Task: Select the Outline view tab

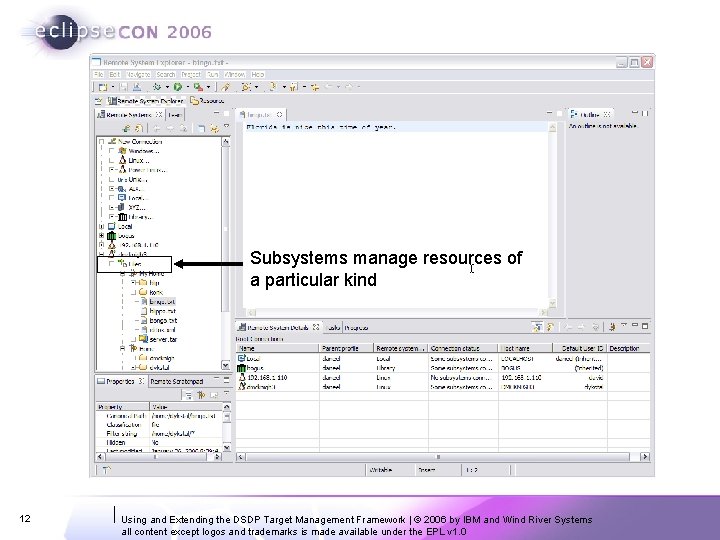Action: [x=590, y=114]
